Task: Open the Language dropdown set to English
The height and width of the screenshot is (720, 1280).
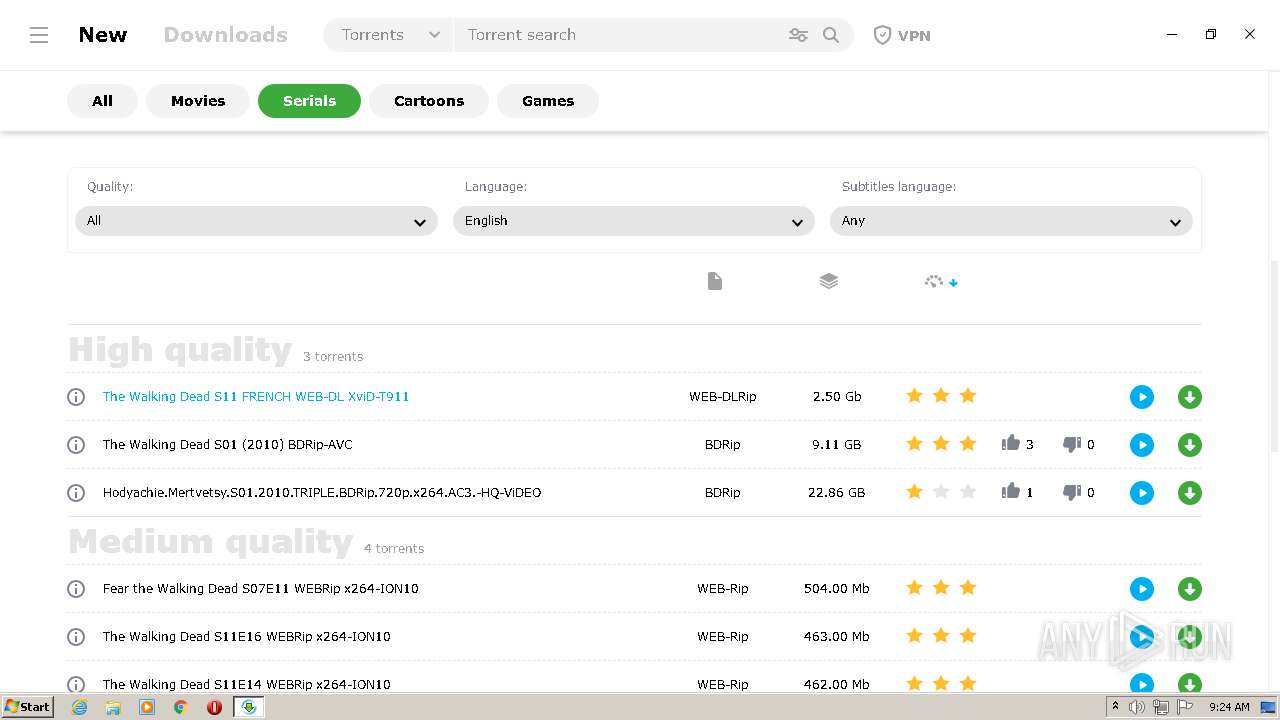Action: tap(634, 221)
